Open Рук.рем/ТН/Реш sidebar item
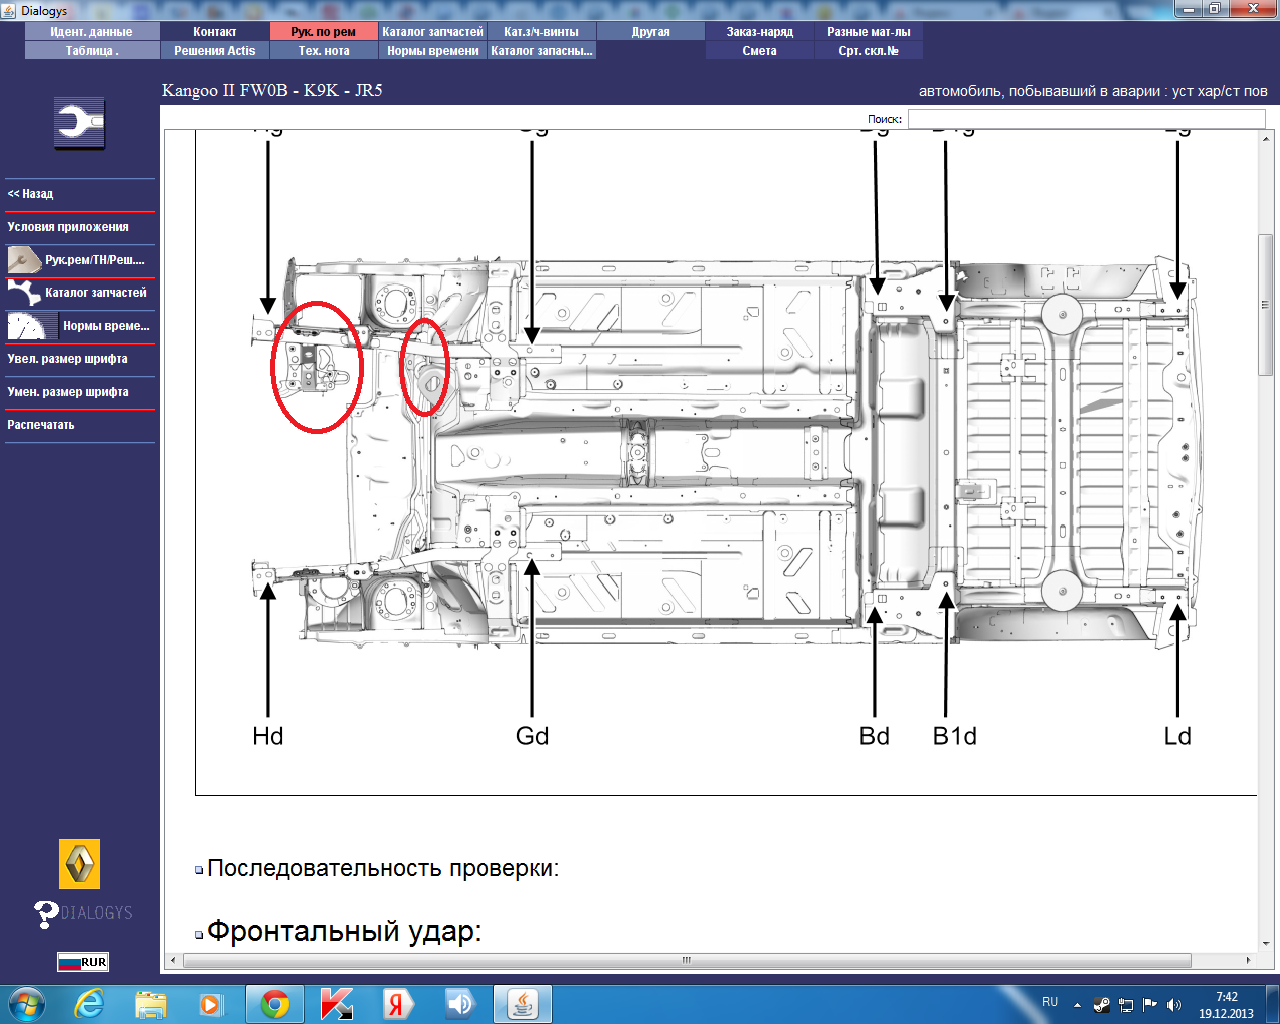Image resolution: width=1280 pixels, height=1024 pixels. click(80, 260)
